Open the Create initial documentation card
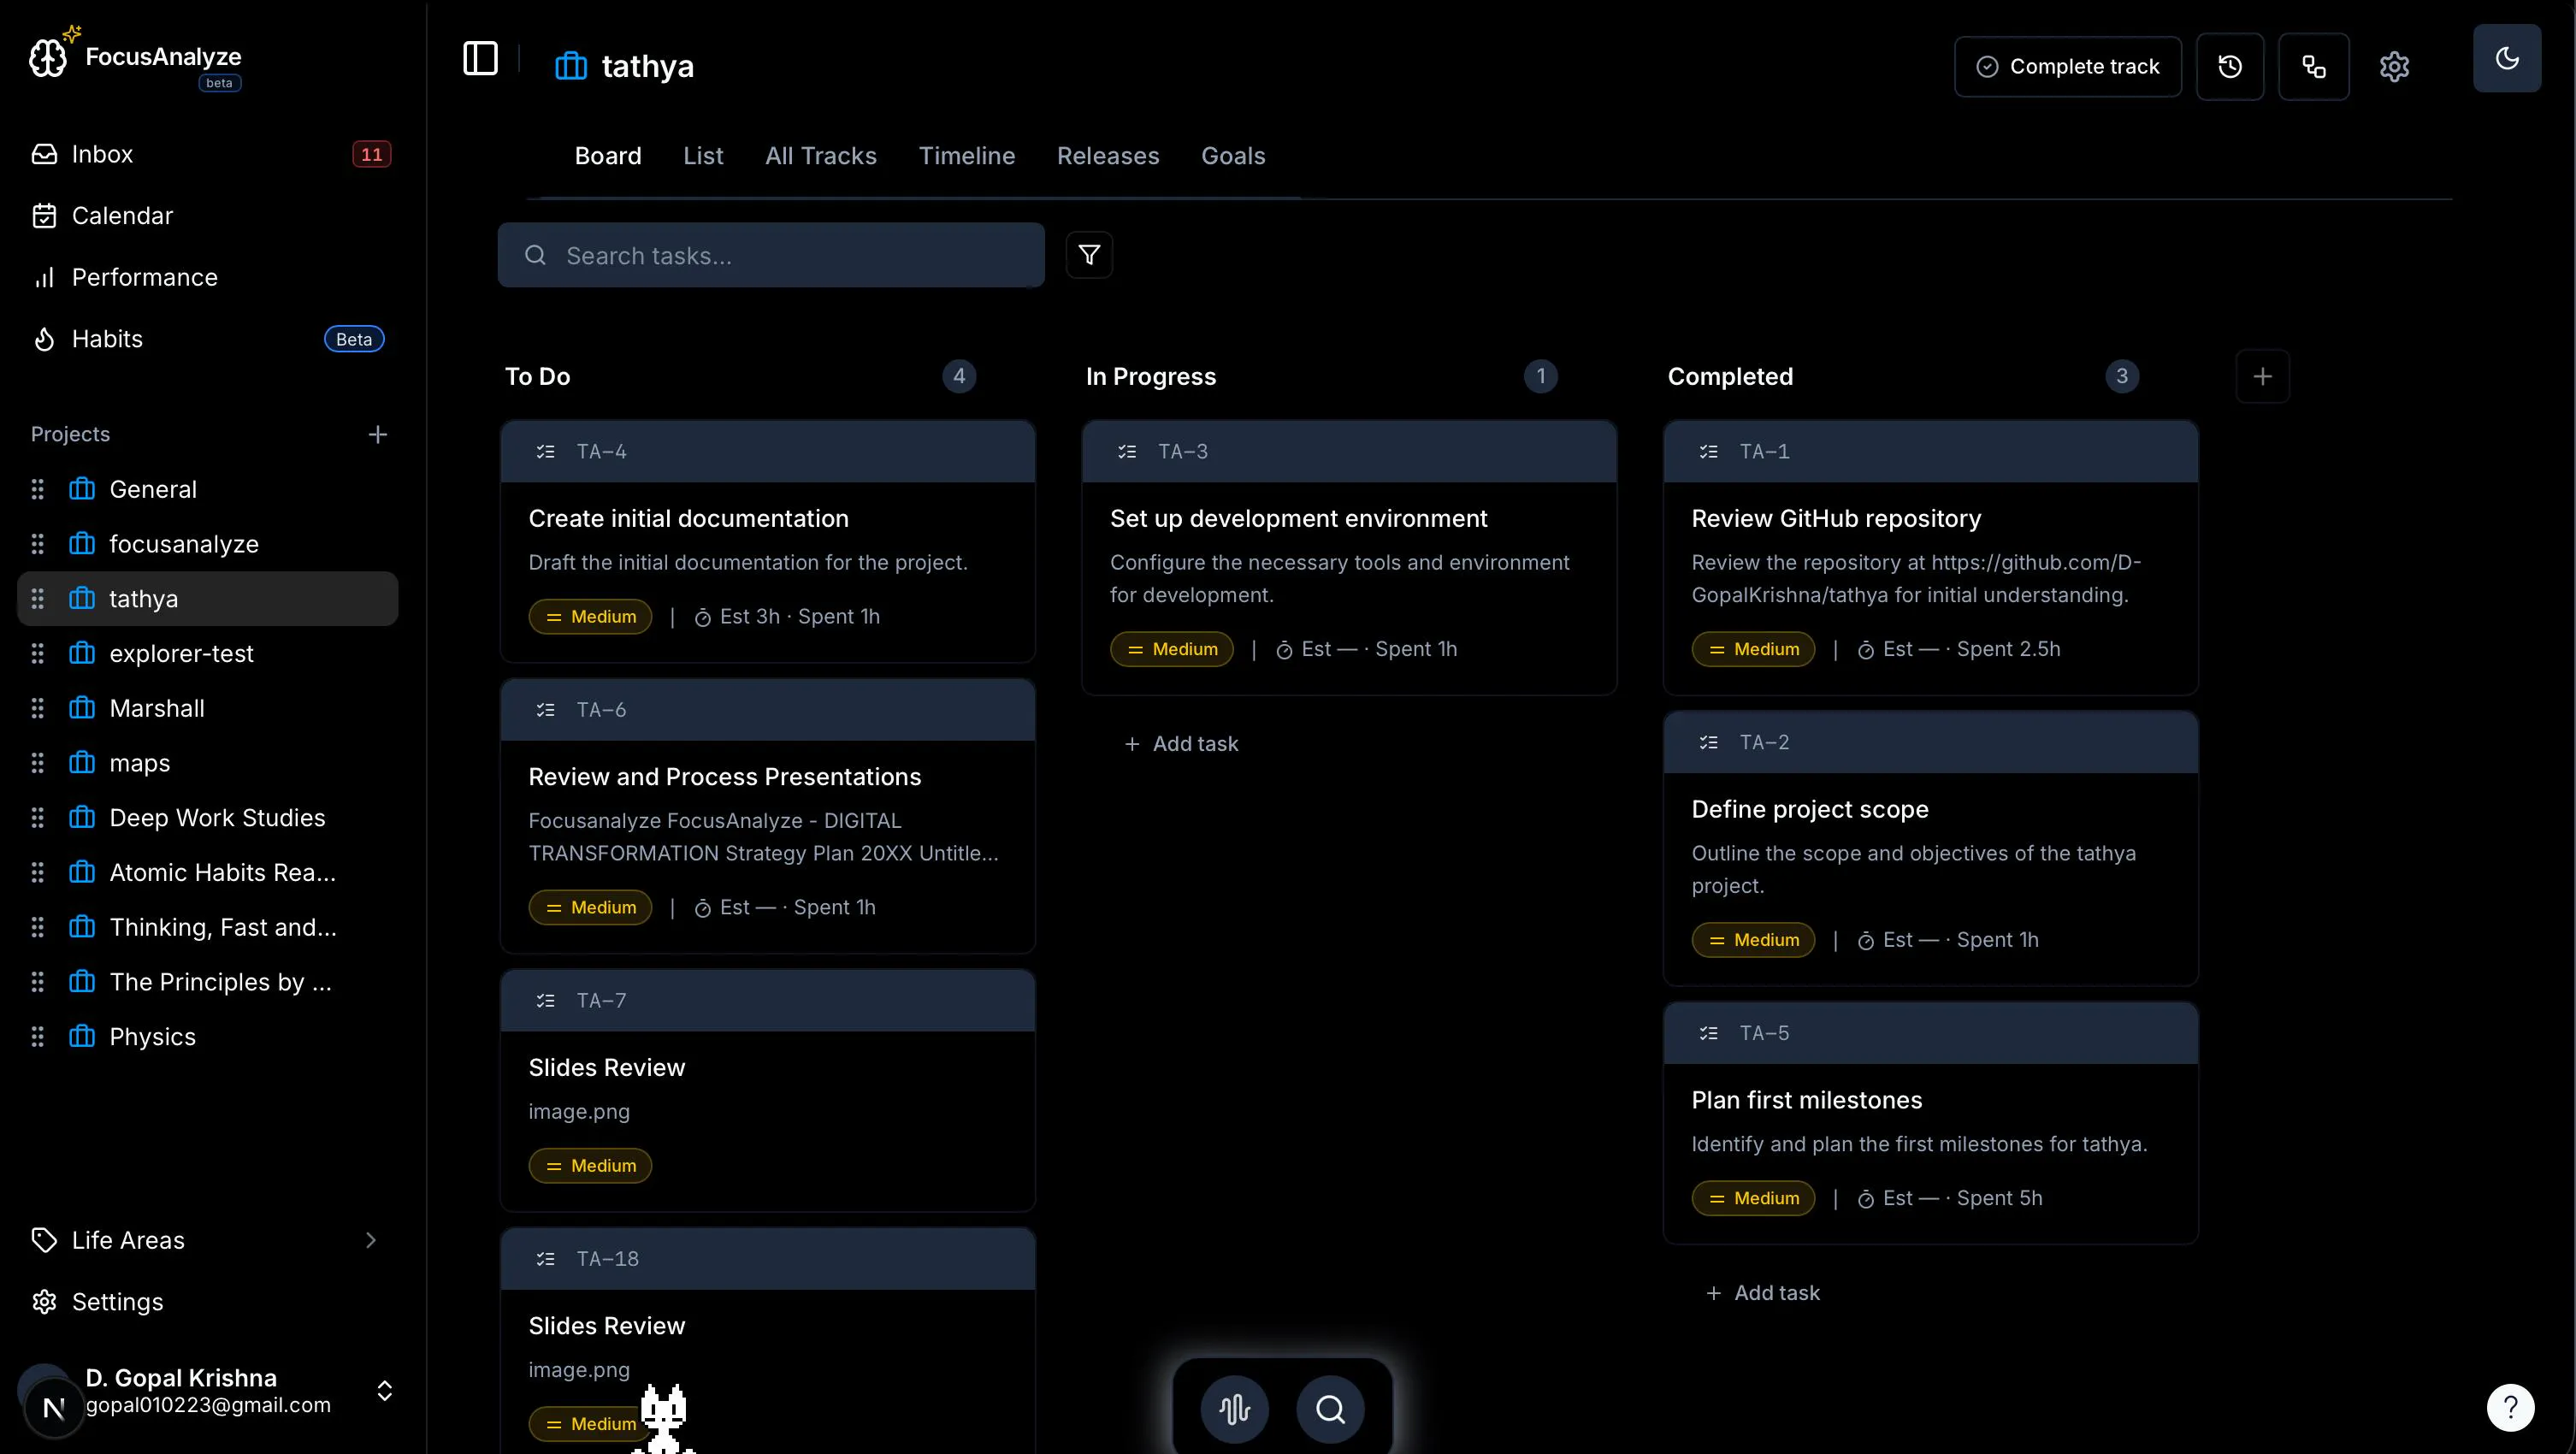Screen dimensions: 2576x1454 (x=767, y=541)
